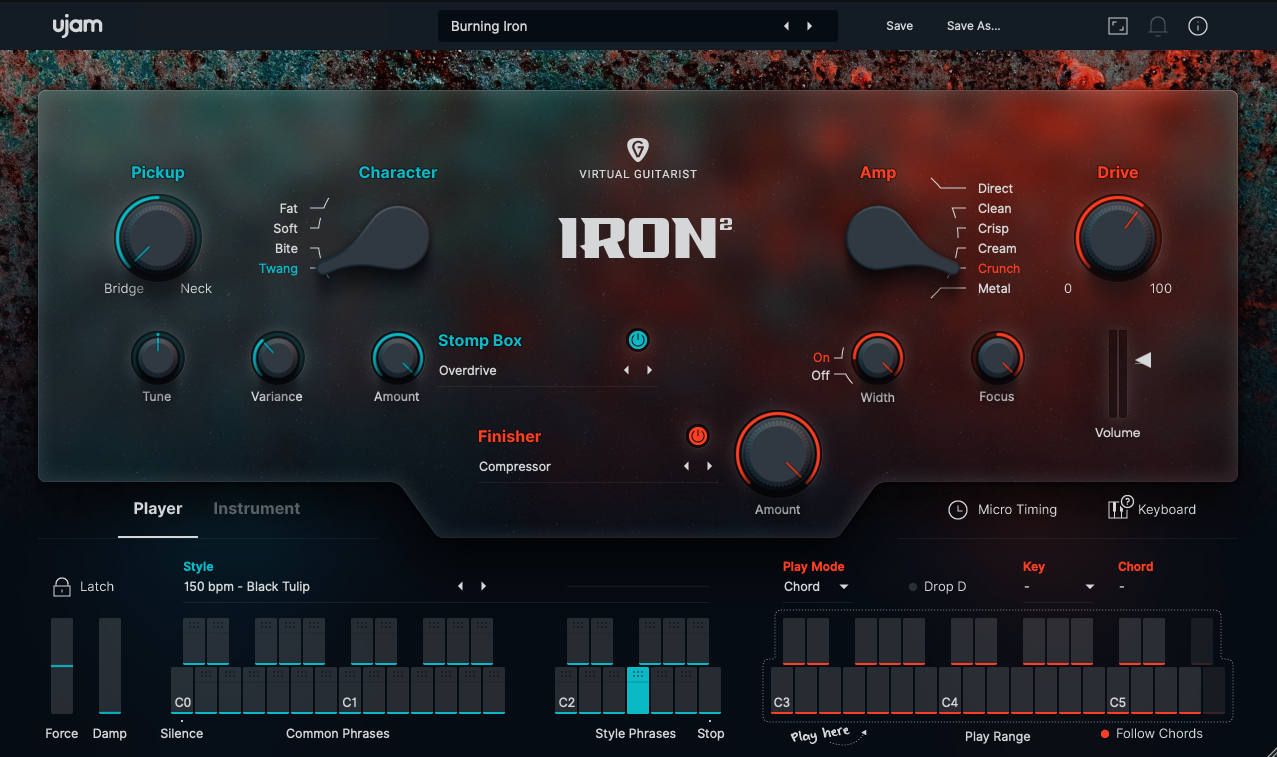The width and height of the screenshot is (1277, 757).
Task: Open the info icon in header
Action: [x=1197, y=27]
